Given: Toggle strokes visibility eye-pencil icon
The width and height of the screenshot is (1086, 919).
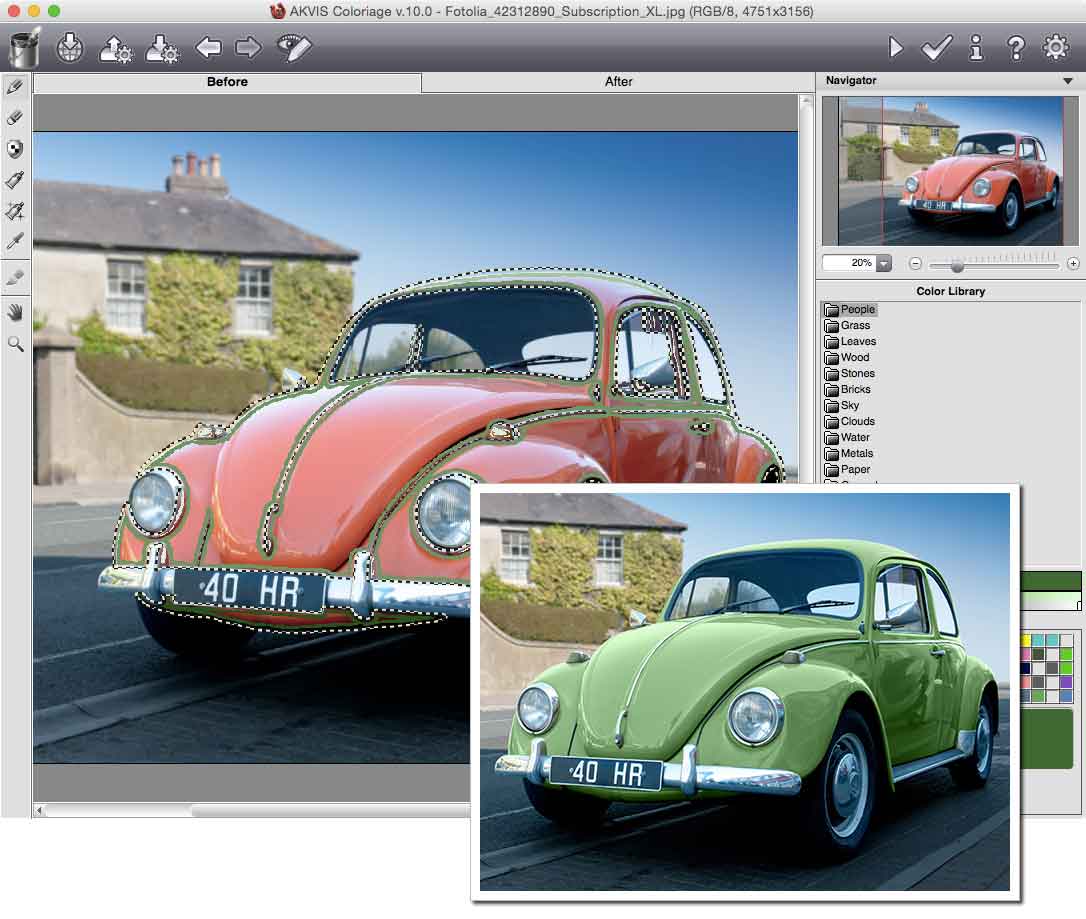Looking at the screenshot, I should click(x=294, y=48).
